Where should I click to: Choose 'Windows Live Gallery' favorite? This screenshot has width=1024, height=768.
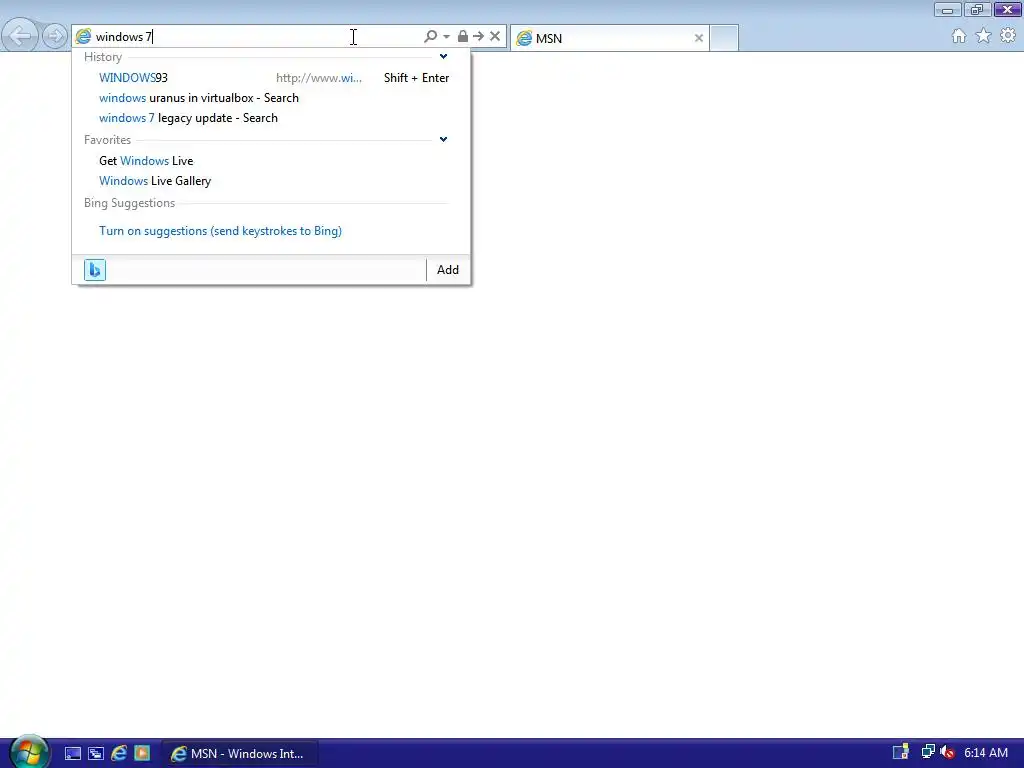(x=271, y=181)
